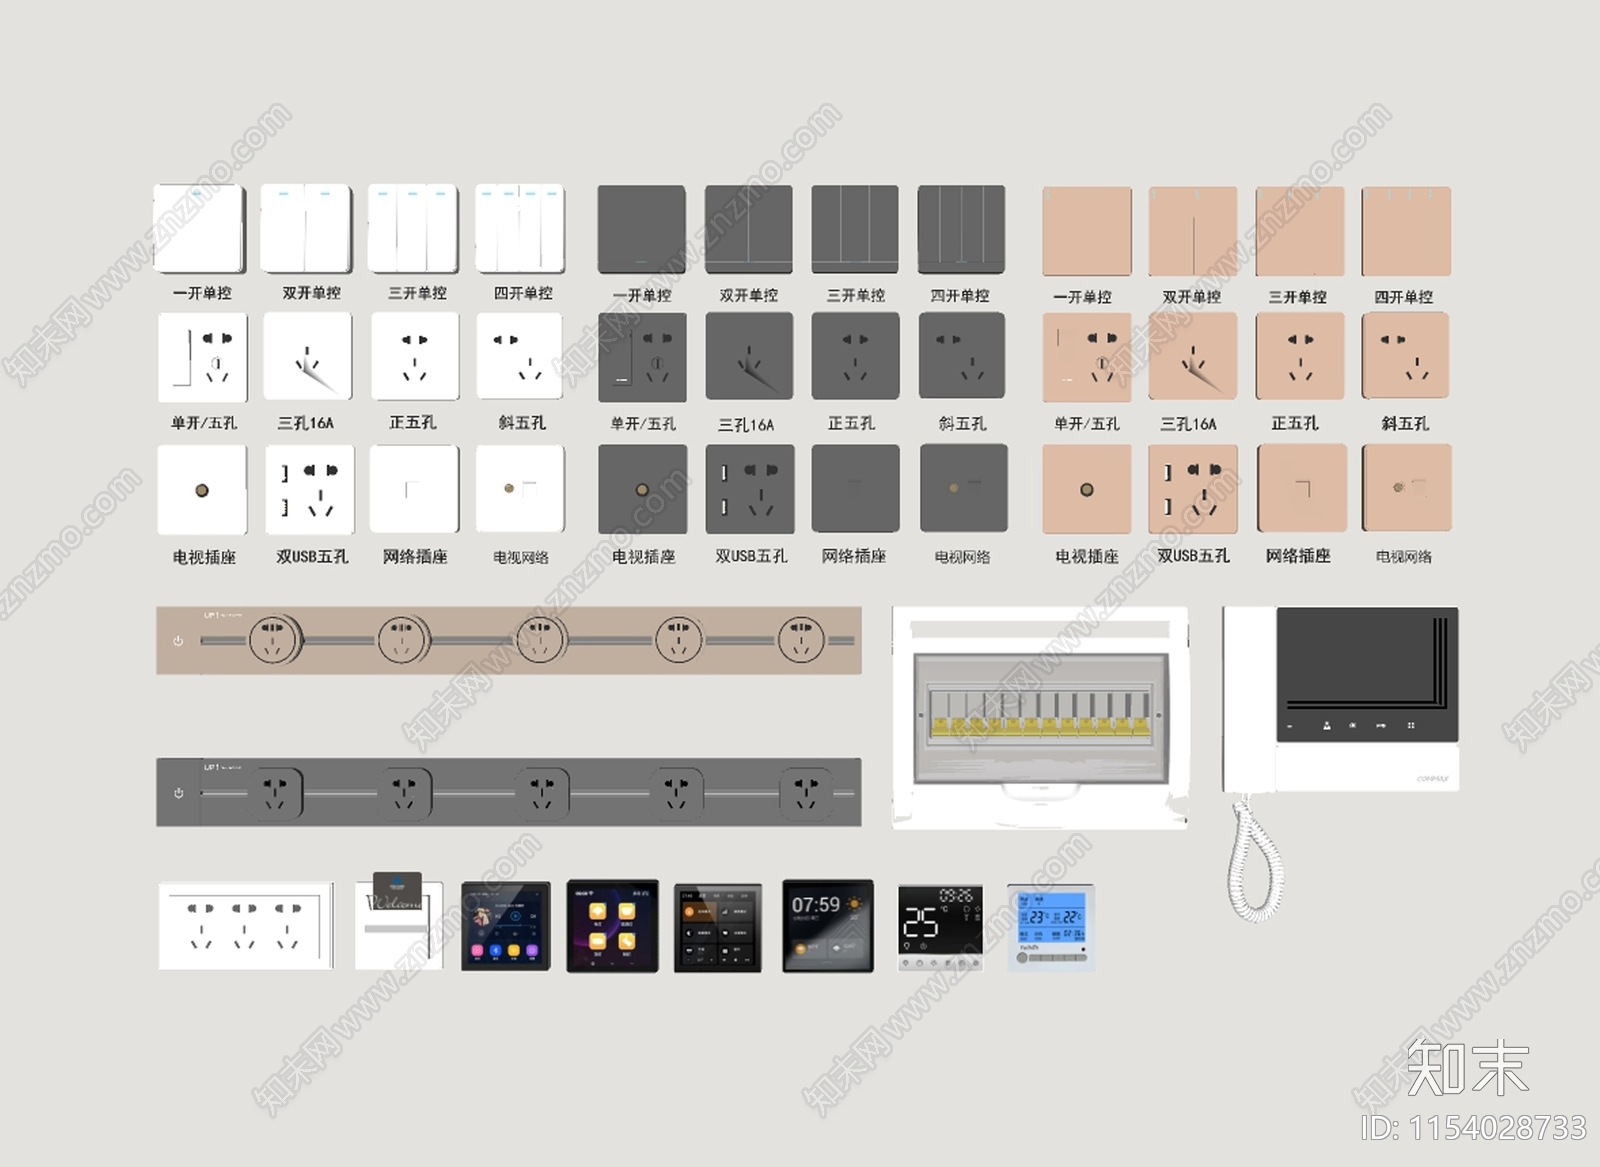Click the power icon on gray track
The height and width of the screenshot is (1167, 1600).
coord(178,793)
